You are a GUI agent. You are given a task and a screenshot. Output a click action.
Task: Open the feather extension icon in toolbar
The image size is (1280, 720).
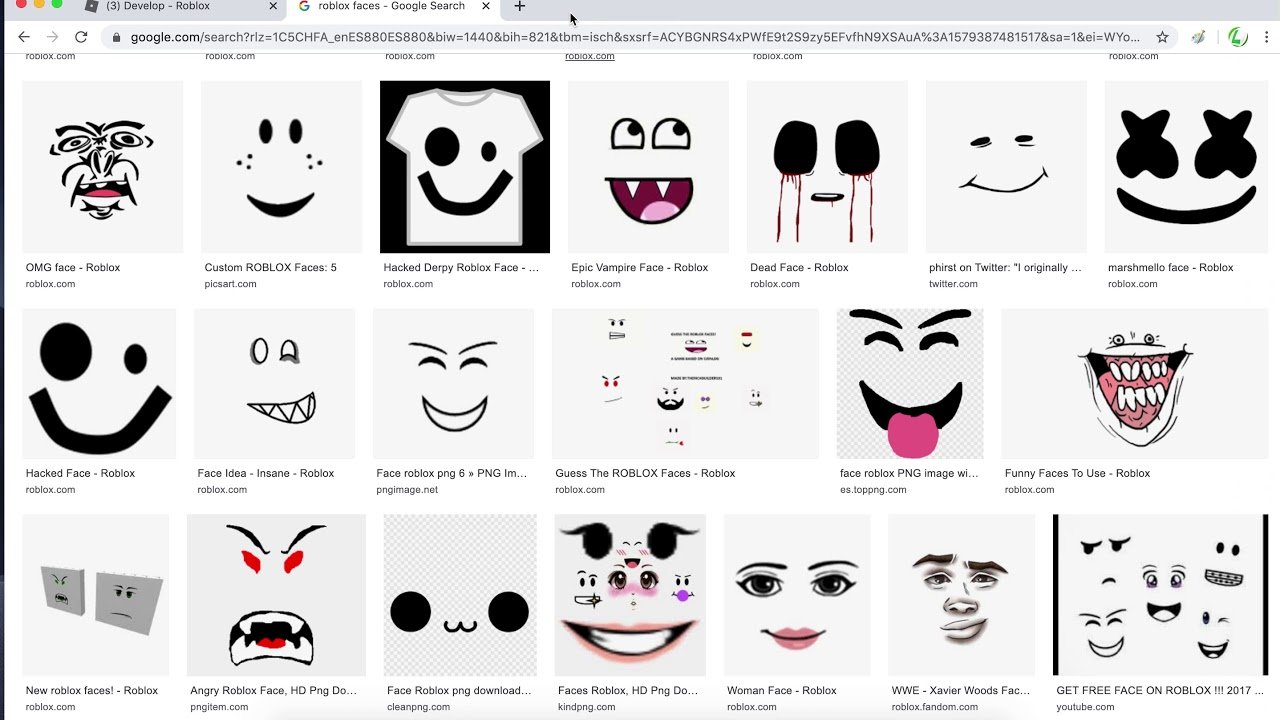tap(1198, 37)
